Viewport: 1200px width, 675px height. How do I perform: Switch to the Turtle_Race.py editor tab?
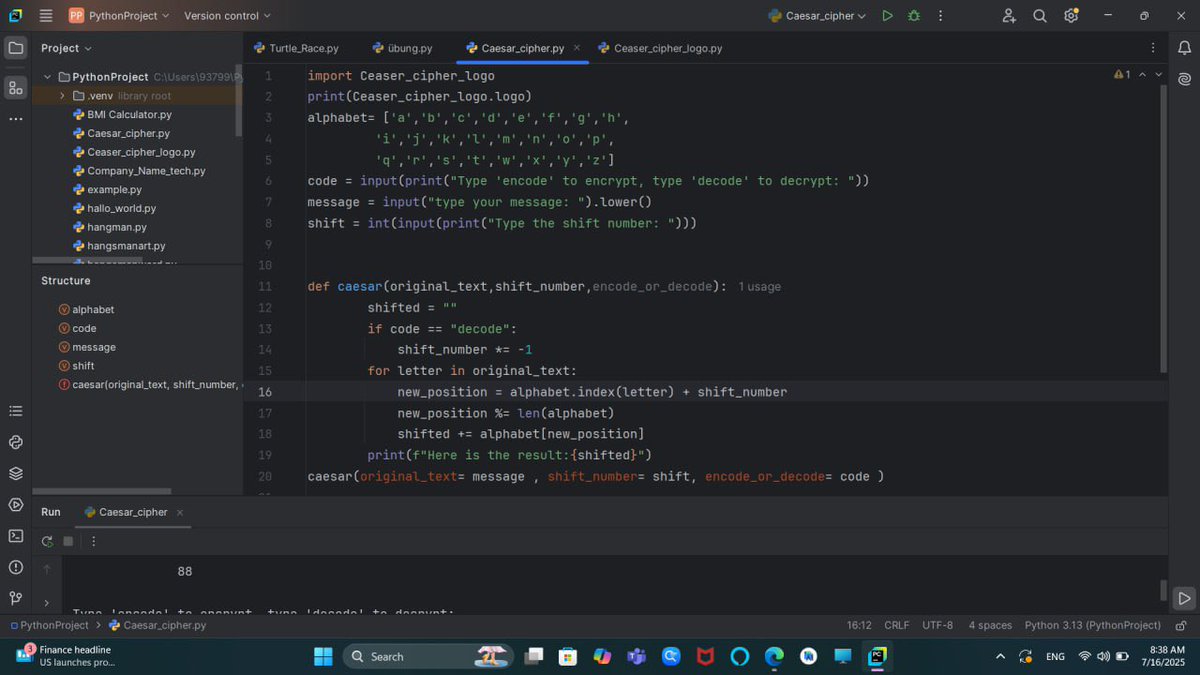tap(296, 48)
